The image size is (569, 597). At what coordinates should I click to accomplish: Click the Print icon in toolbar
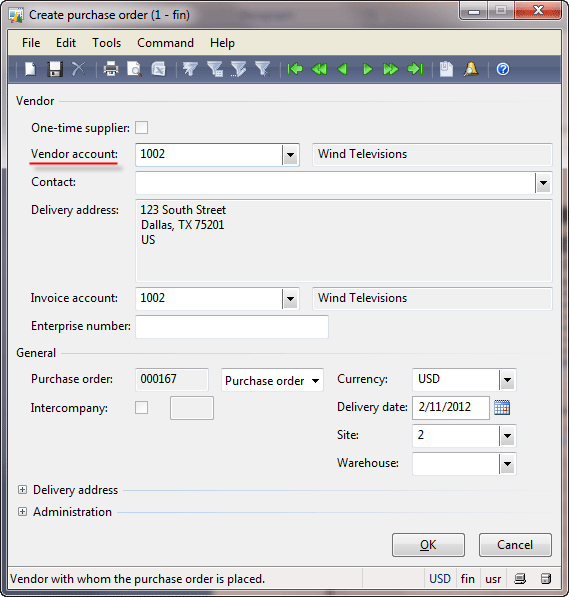coord(111,69)
